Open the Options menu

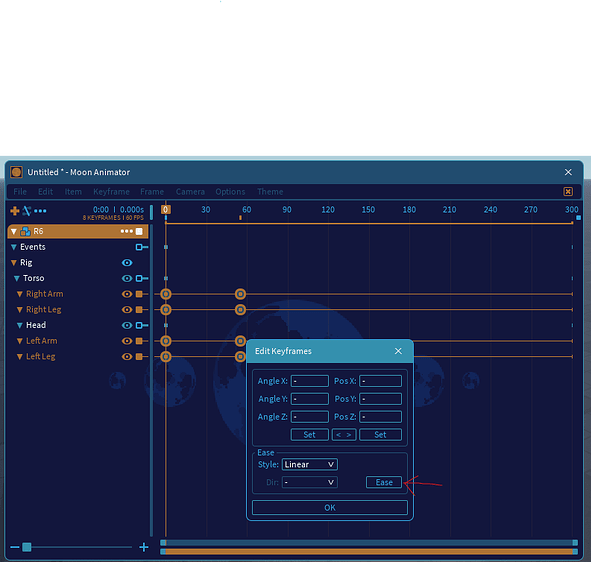click(230, 191)
